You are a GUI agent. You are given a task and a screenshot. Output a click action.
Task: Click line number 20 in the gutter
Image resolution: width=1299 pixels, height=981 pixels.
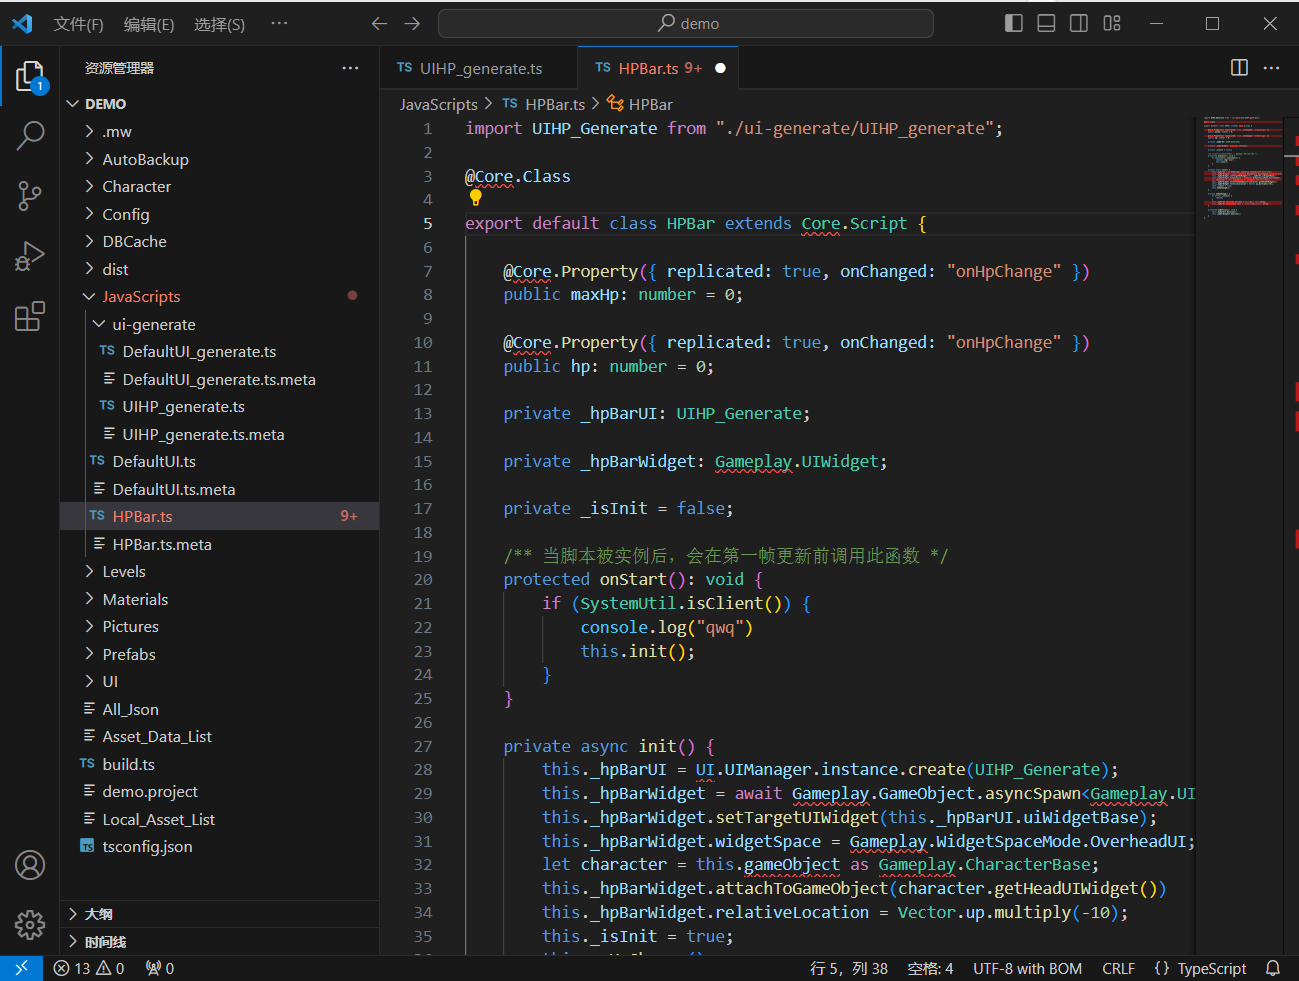423,580
